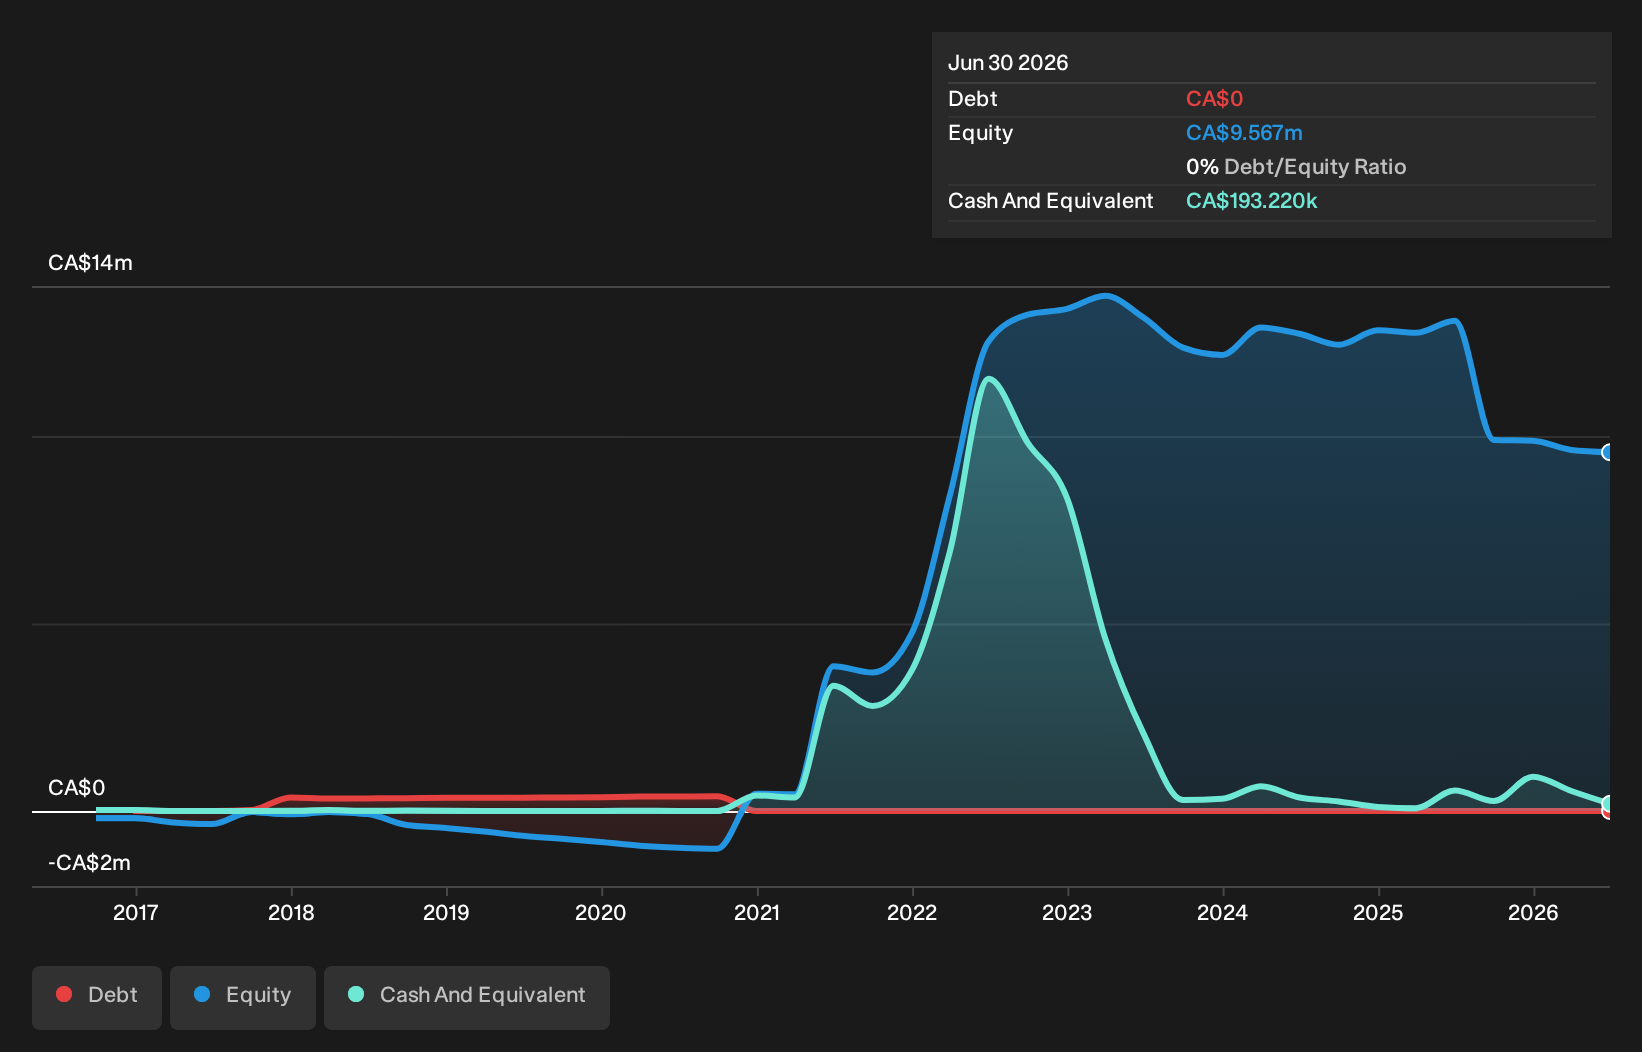
Task: Click the Jun 30 2026 tooltip date
Action: (1008, 63)
